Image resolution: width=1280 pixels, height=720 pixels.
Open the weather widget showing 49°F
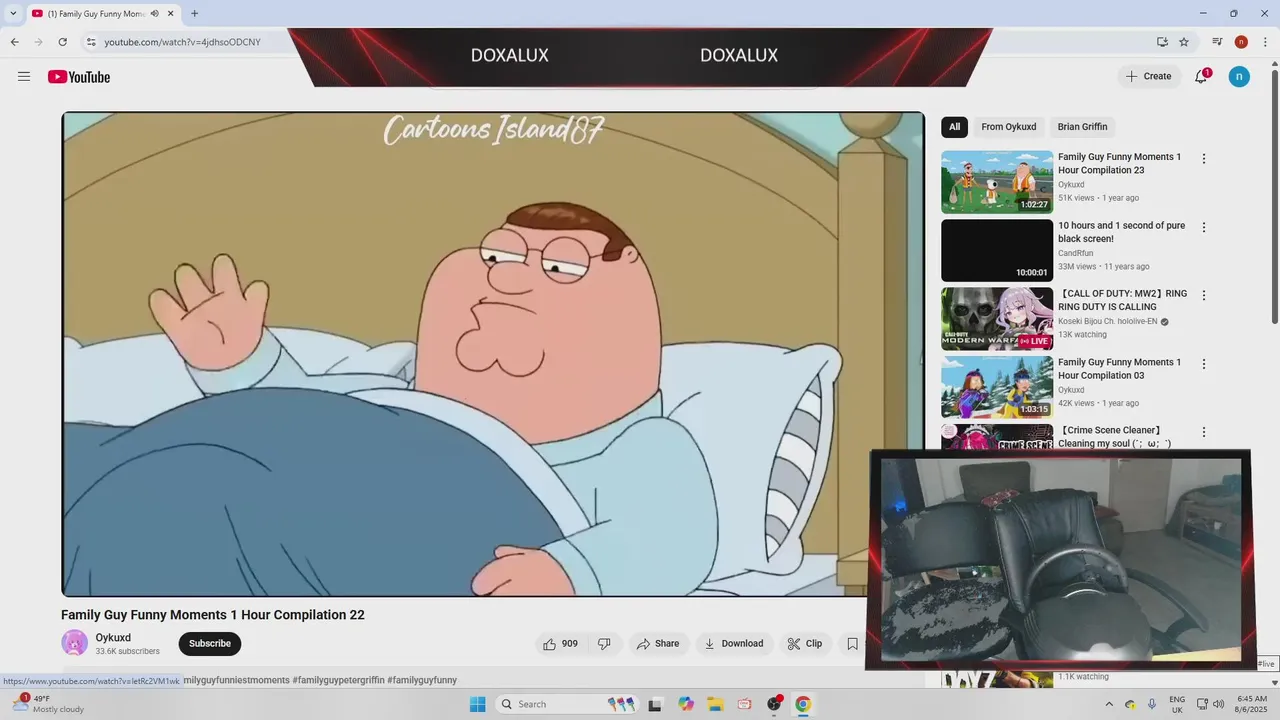[48, 704]
